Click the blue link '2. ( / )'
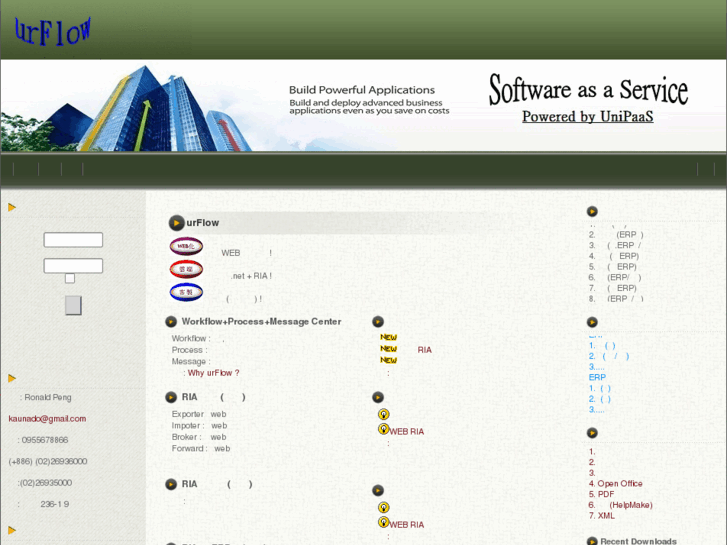Viewport: 727px width, 545px height. click(609, 356)
